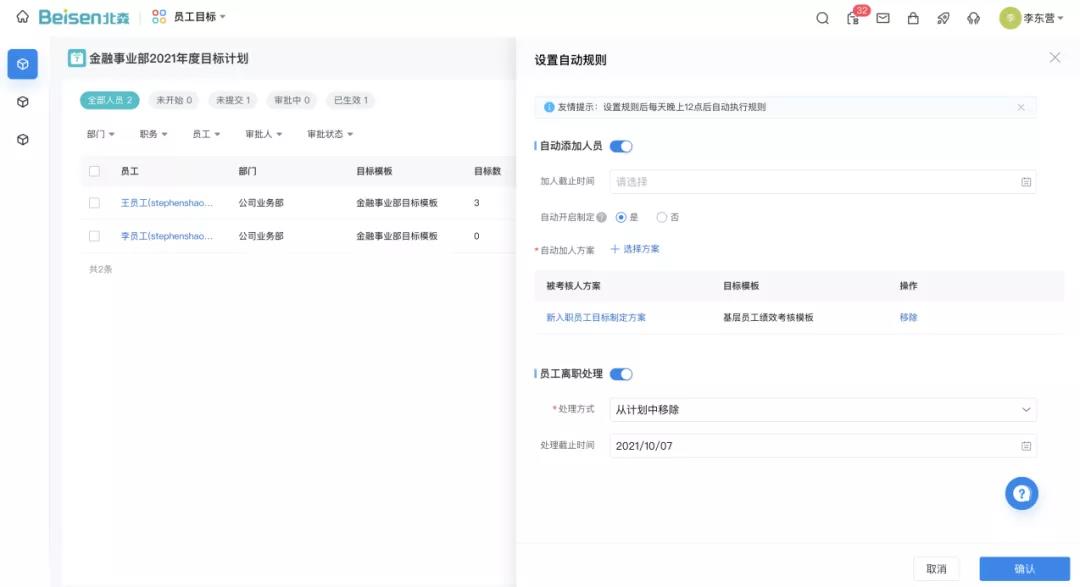This screenshot has height=587, width=1080.
Task: Select the highlighted cube icon in left sidebar
Action: pos(22,63)
